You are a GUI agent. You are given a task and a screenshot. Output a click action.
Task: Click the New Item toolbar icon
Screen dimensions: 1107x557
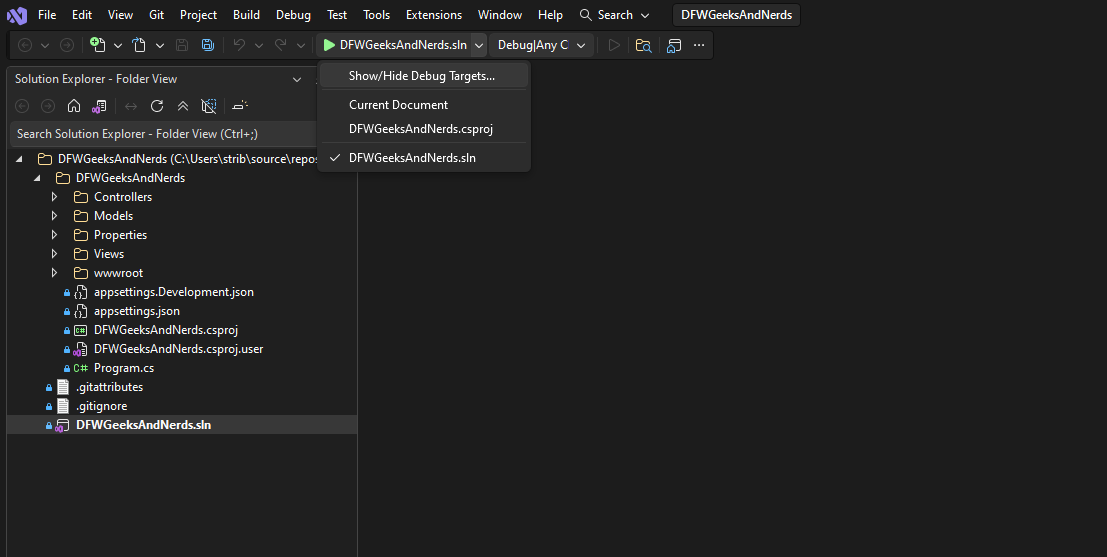click(97, 45)
